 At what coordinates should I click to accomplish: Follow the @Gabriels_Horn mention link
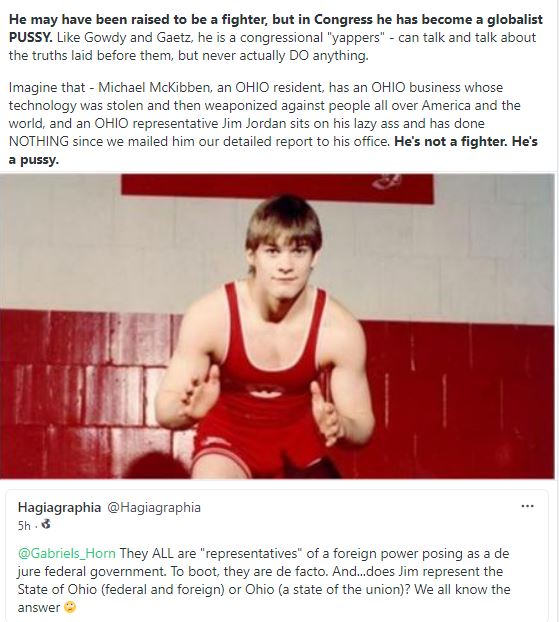point(67,553)
